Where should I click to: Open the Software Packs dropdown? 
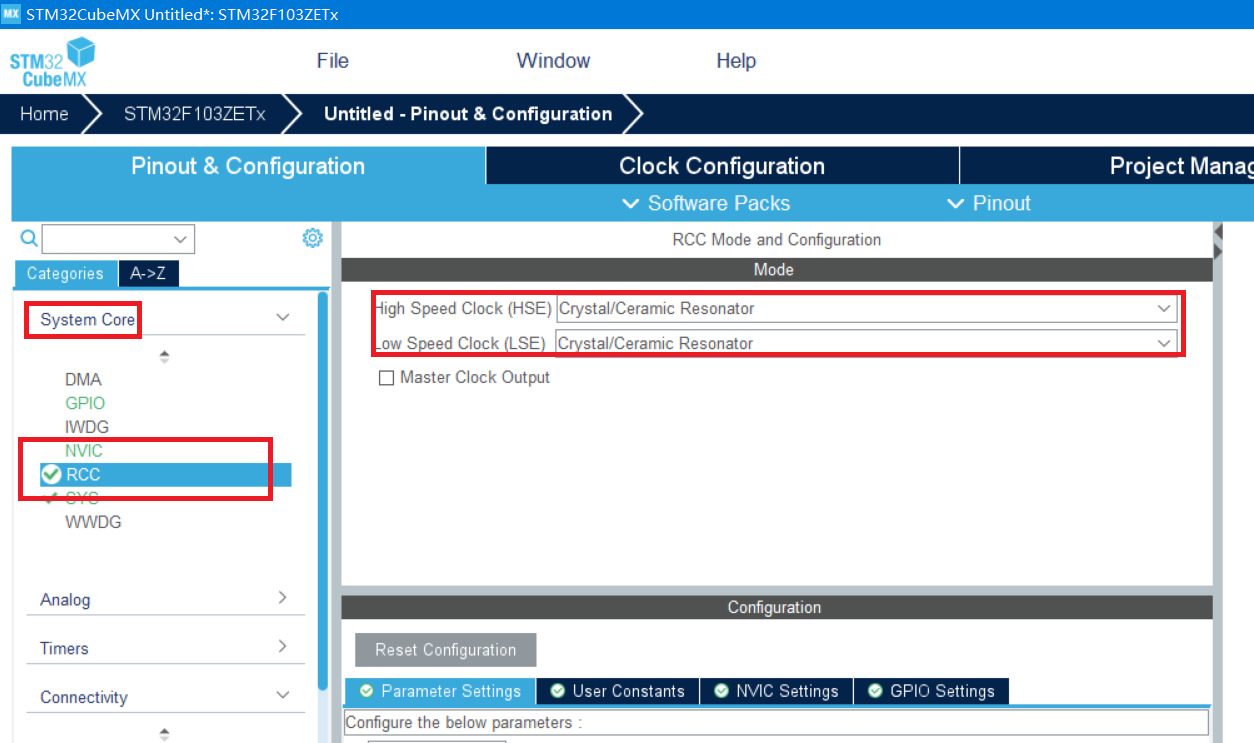click(706, 203)
